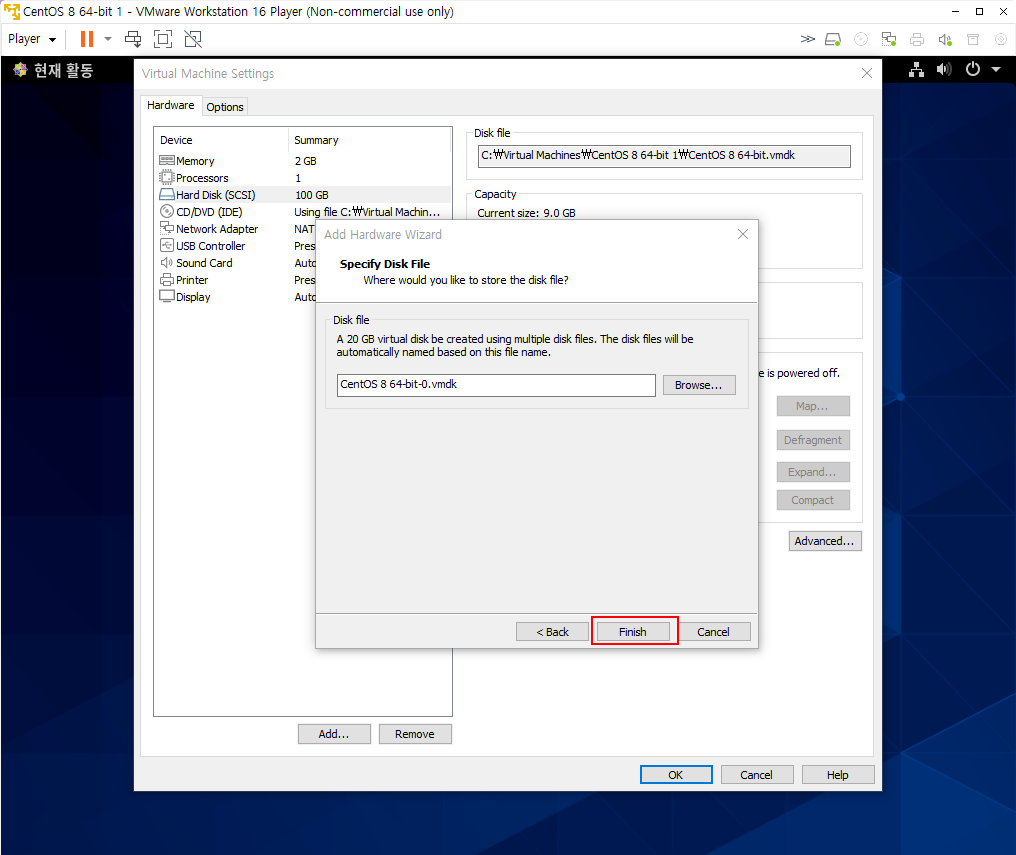Image resolution: width=1016 pixels, height=855 pixels.
Task: Cancel the Add Hardware Wizard
Action: (x=713, y=632)
